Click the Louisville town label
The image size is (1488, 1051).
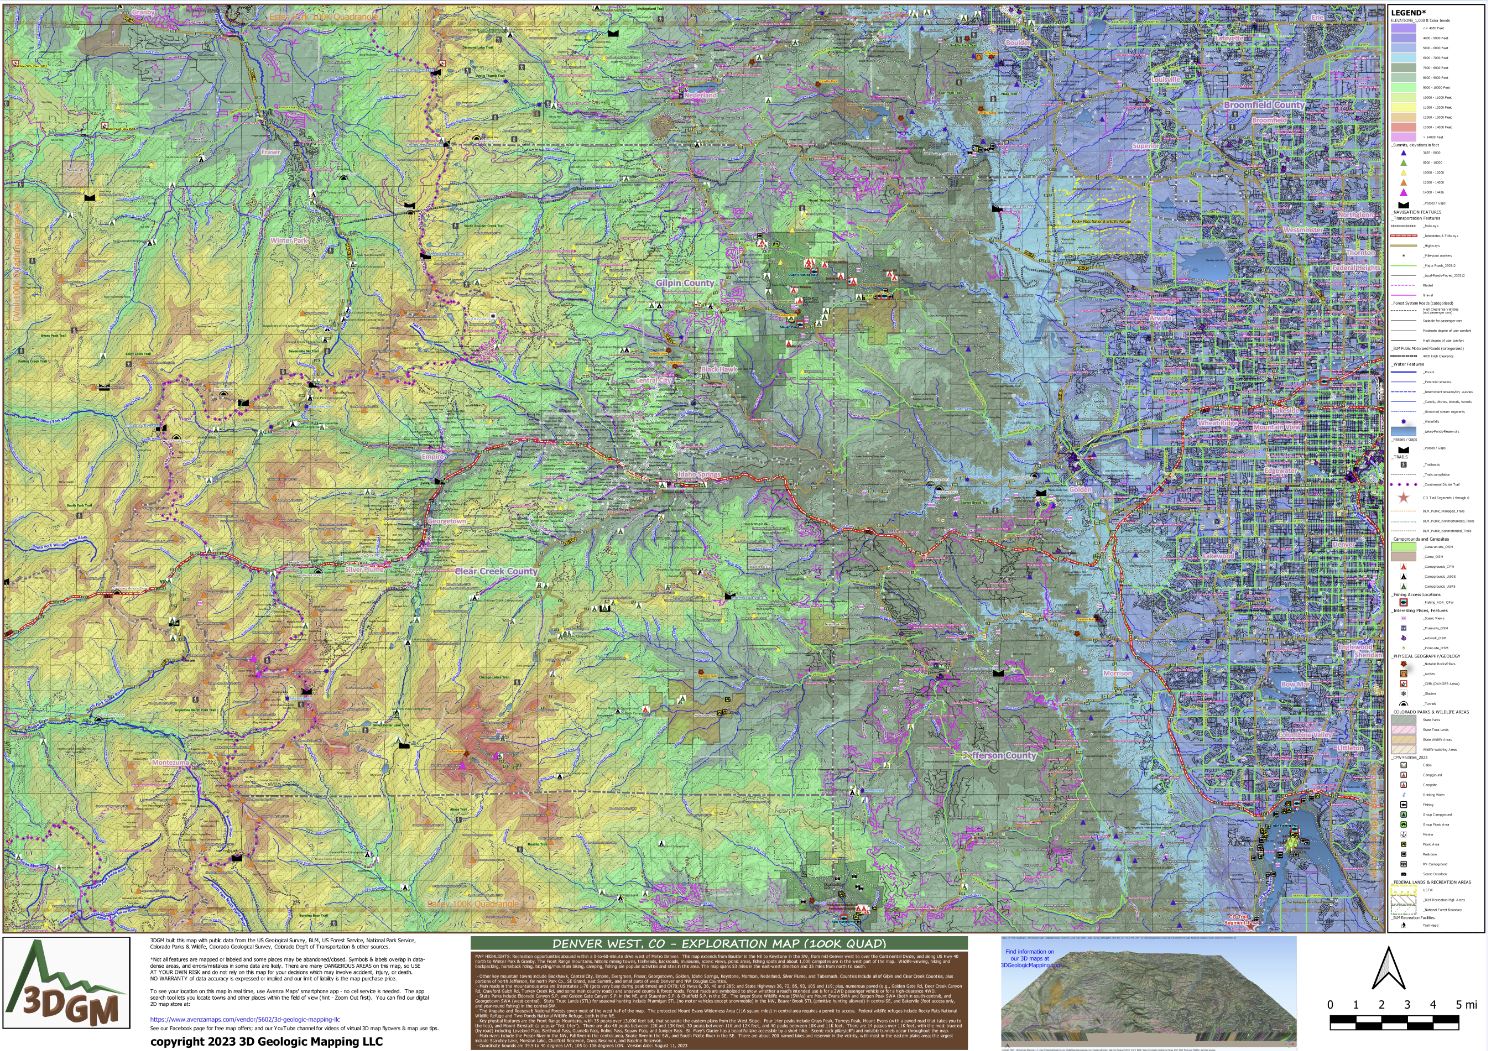coord(1166,78)
